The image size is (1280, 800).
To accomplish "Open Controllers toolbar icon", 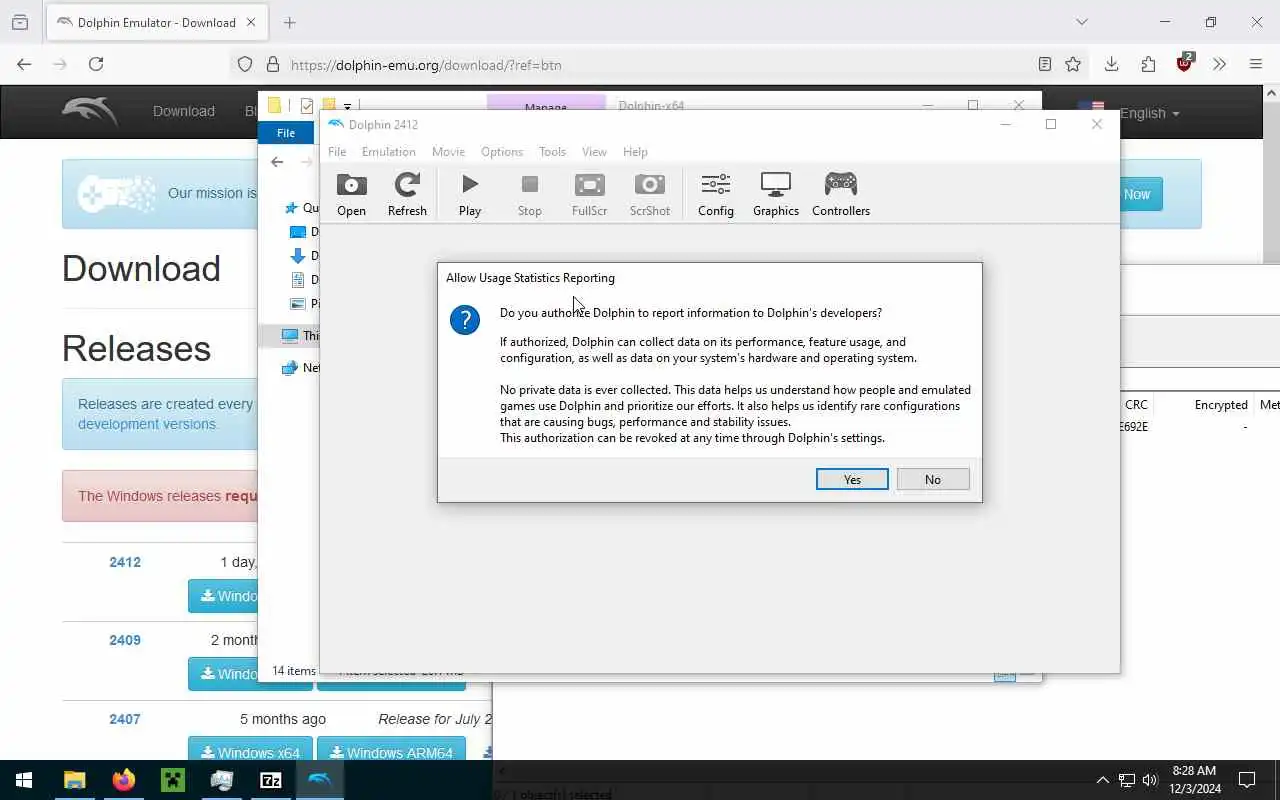I will 841,195.
